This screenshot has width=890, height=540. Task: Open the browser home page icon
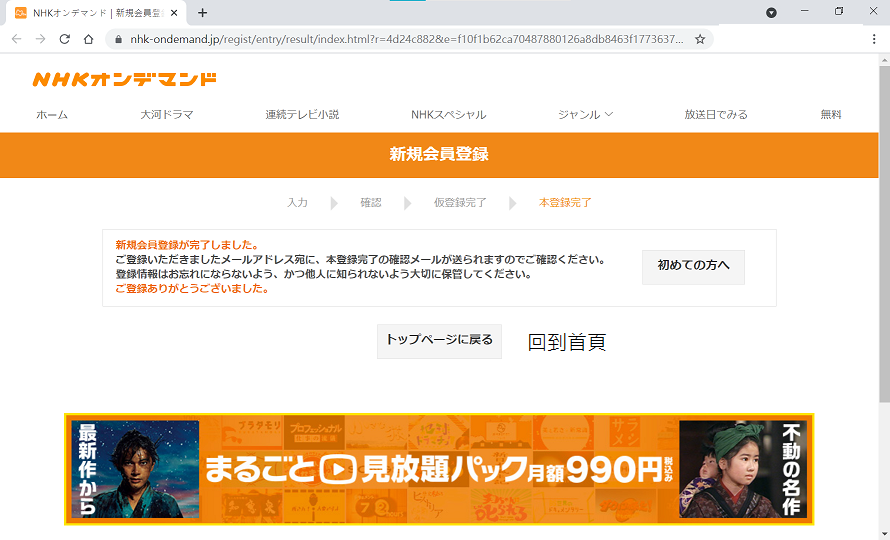89,39
